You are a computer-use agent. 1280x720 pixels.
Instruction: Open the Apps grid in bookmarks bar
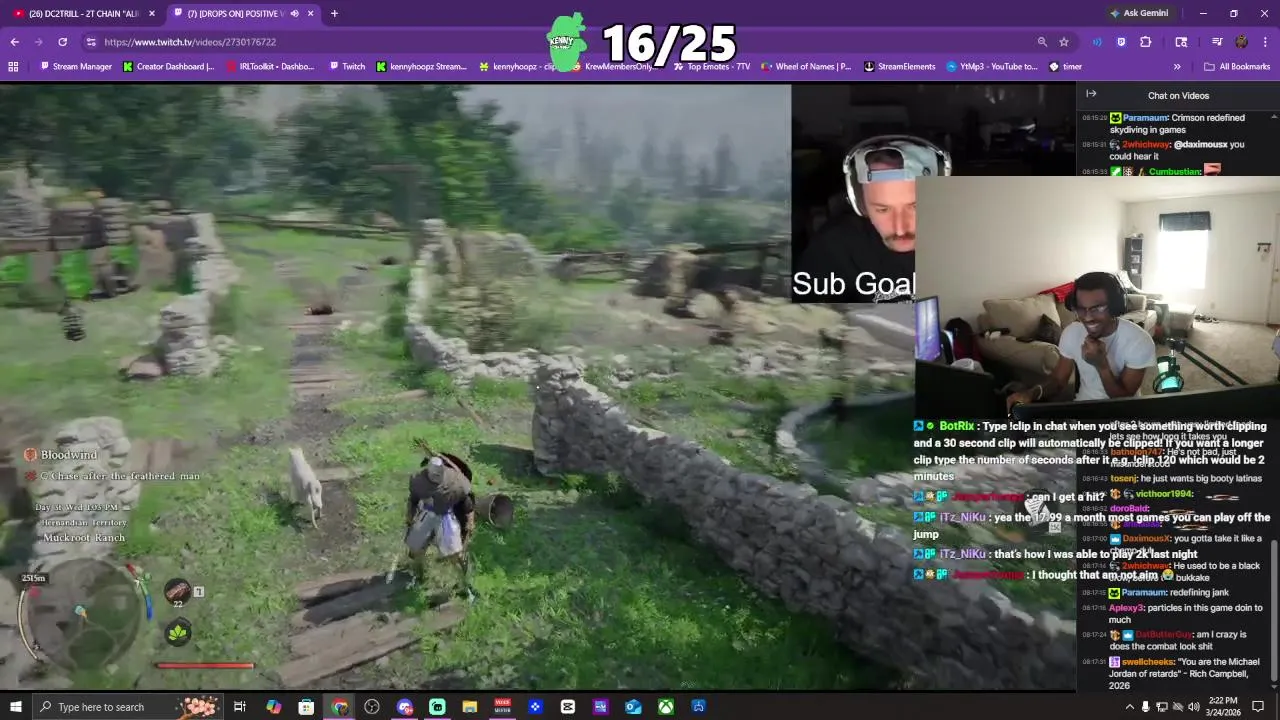pos(13,67)
